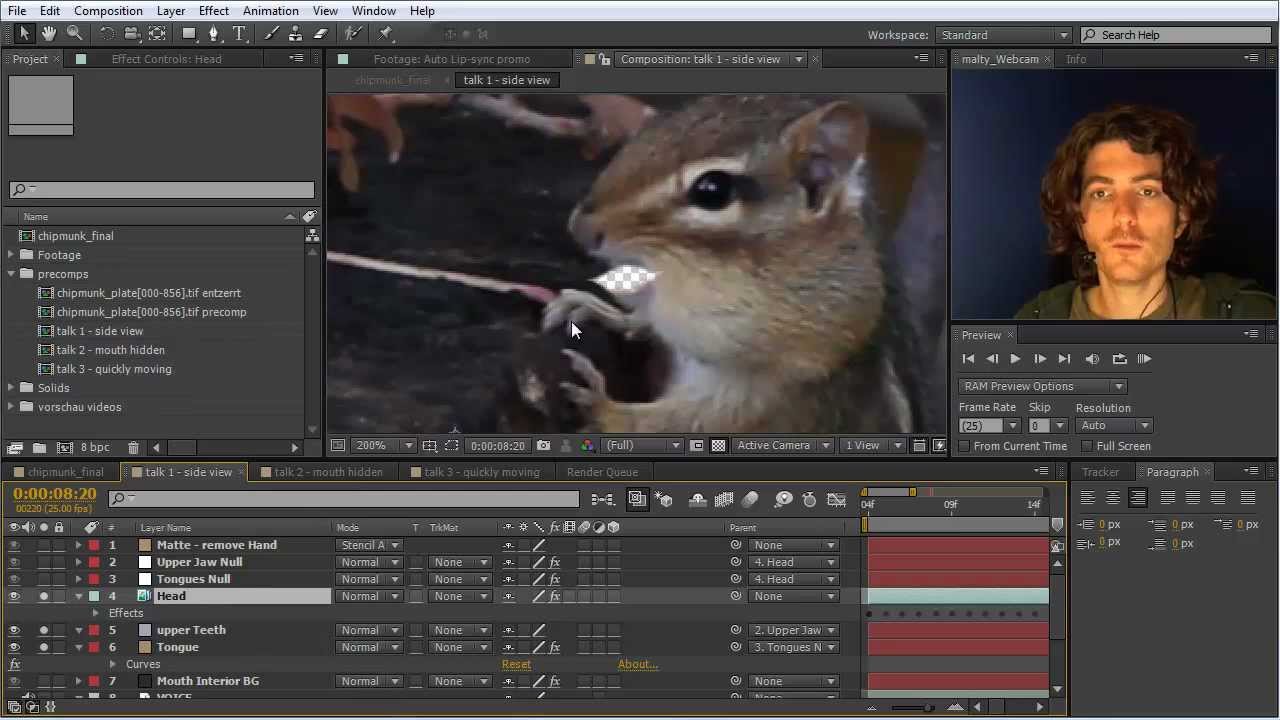Select the Pen tool

point(213,34)
